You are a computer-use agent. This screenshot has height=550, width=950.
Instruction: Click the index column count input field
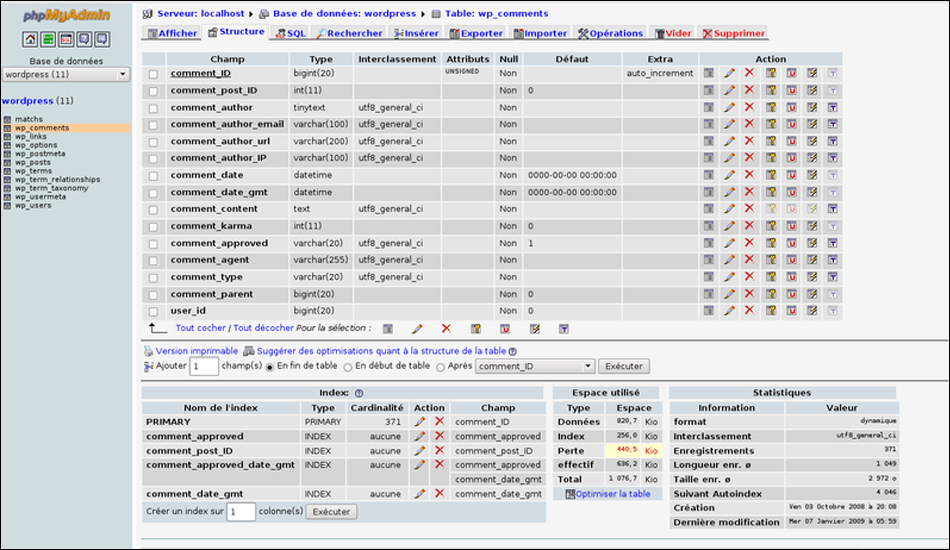(x=241, y=512)
